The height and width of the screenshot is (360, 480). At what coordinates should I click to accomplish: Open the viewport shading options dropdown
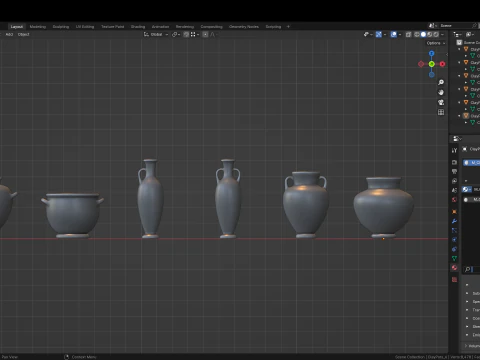442,34
